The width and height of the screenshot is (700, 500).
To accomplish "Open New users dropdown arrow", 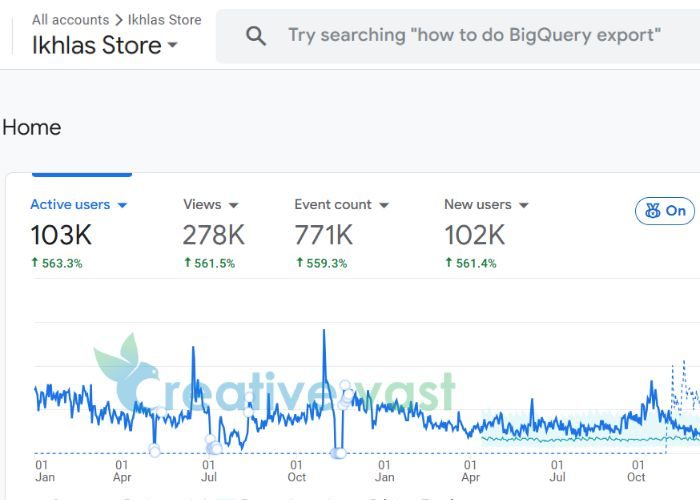I will [524, 205].
